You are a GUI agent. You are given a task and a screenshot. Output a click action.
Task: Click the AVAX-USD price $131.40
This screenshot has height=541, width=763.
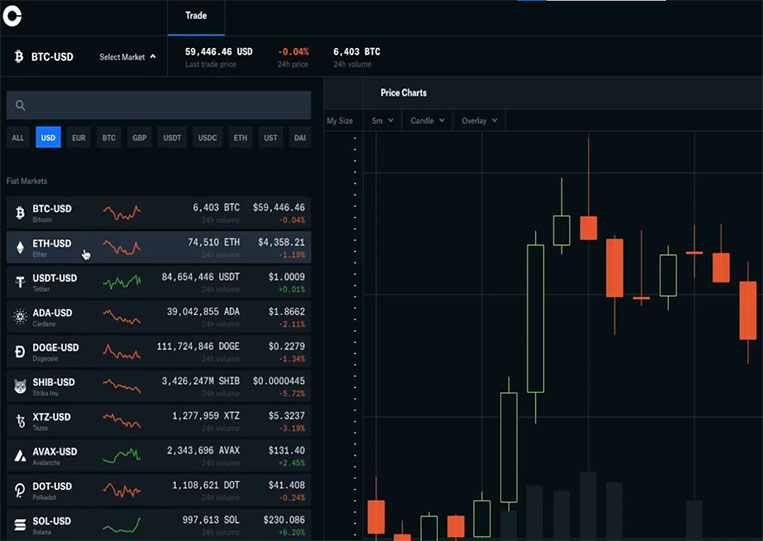tap(287, 451)
